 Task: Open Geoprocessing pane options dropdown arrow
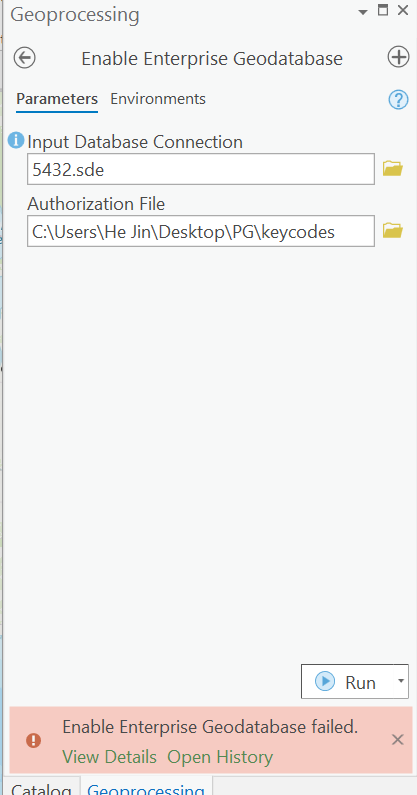(363, 12)
